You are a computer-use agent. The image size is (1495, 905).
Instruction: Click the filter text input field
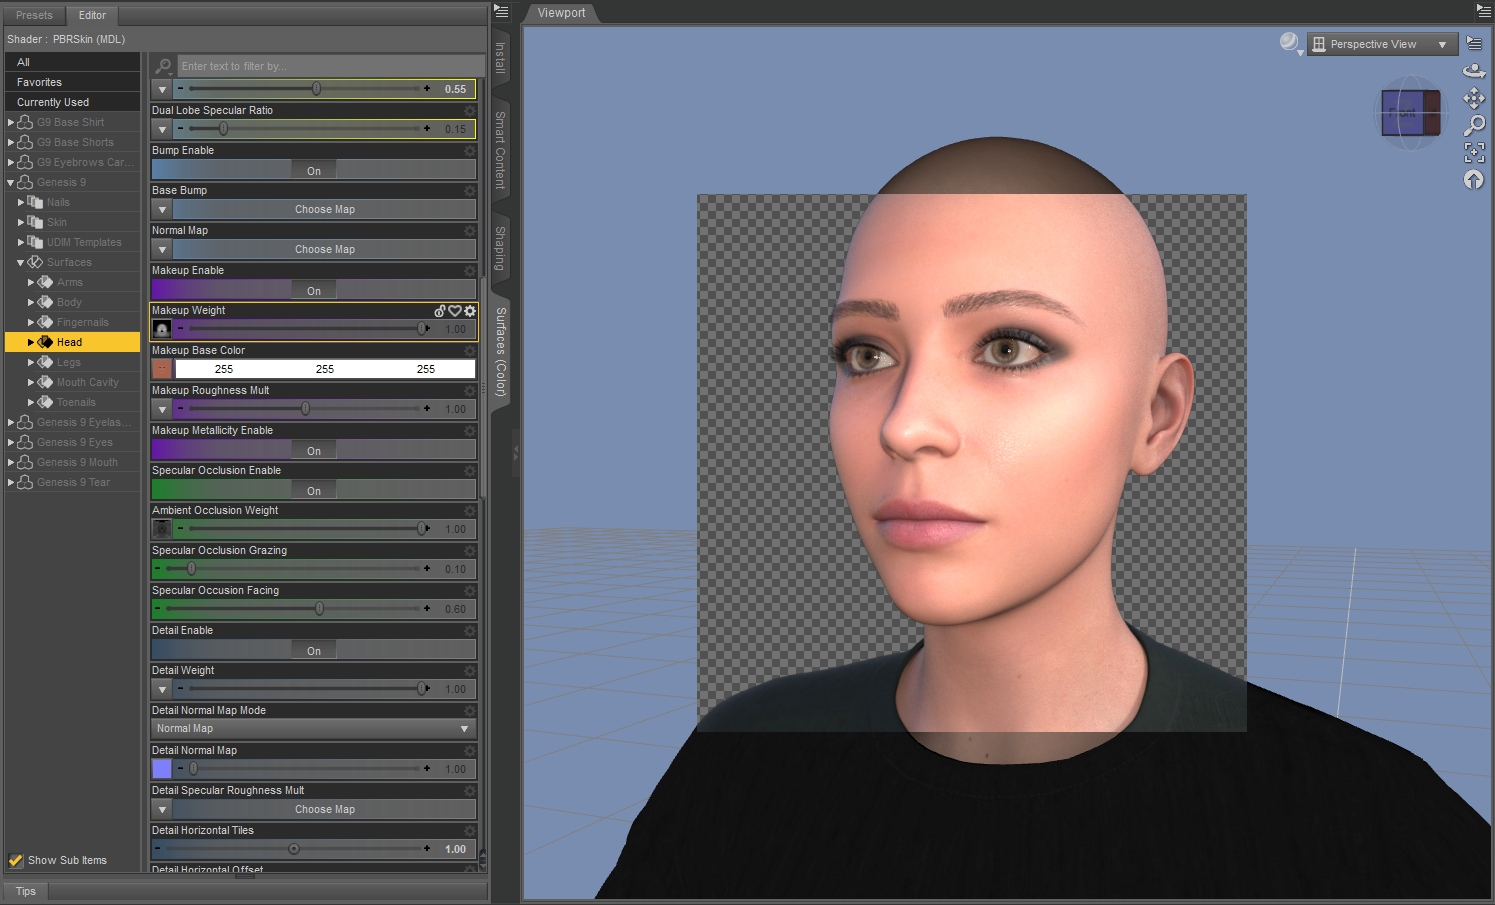[x=331, y=66]
